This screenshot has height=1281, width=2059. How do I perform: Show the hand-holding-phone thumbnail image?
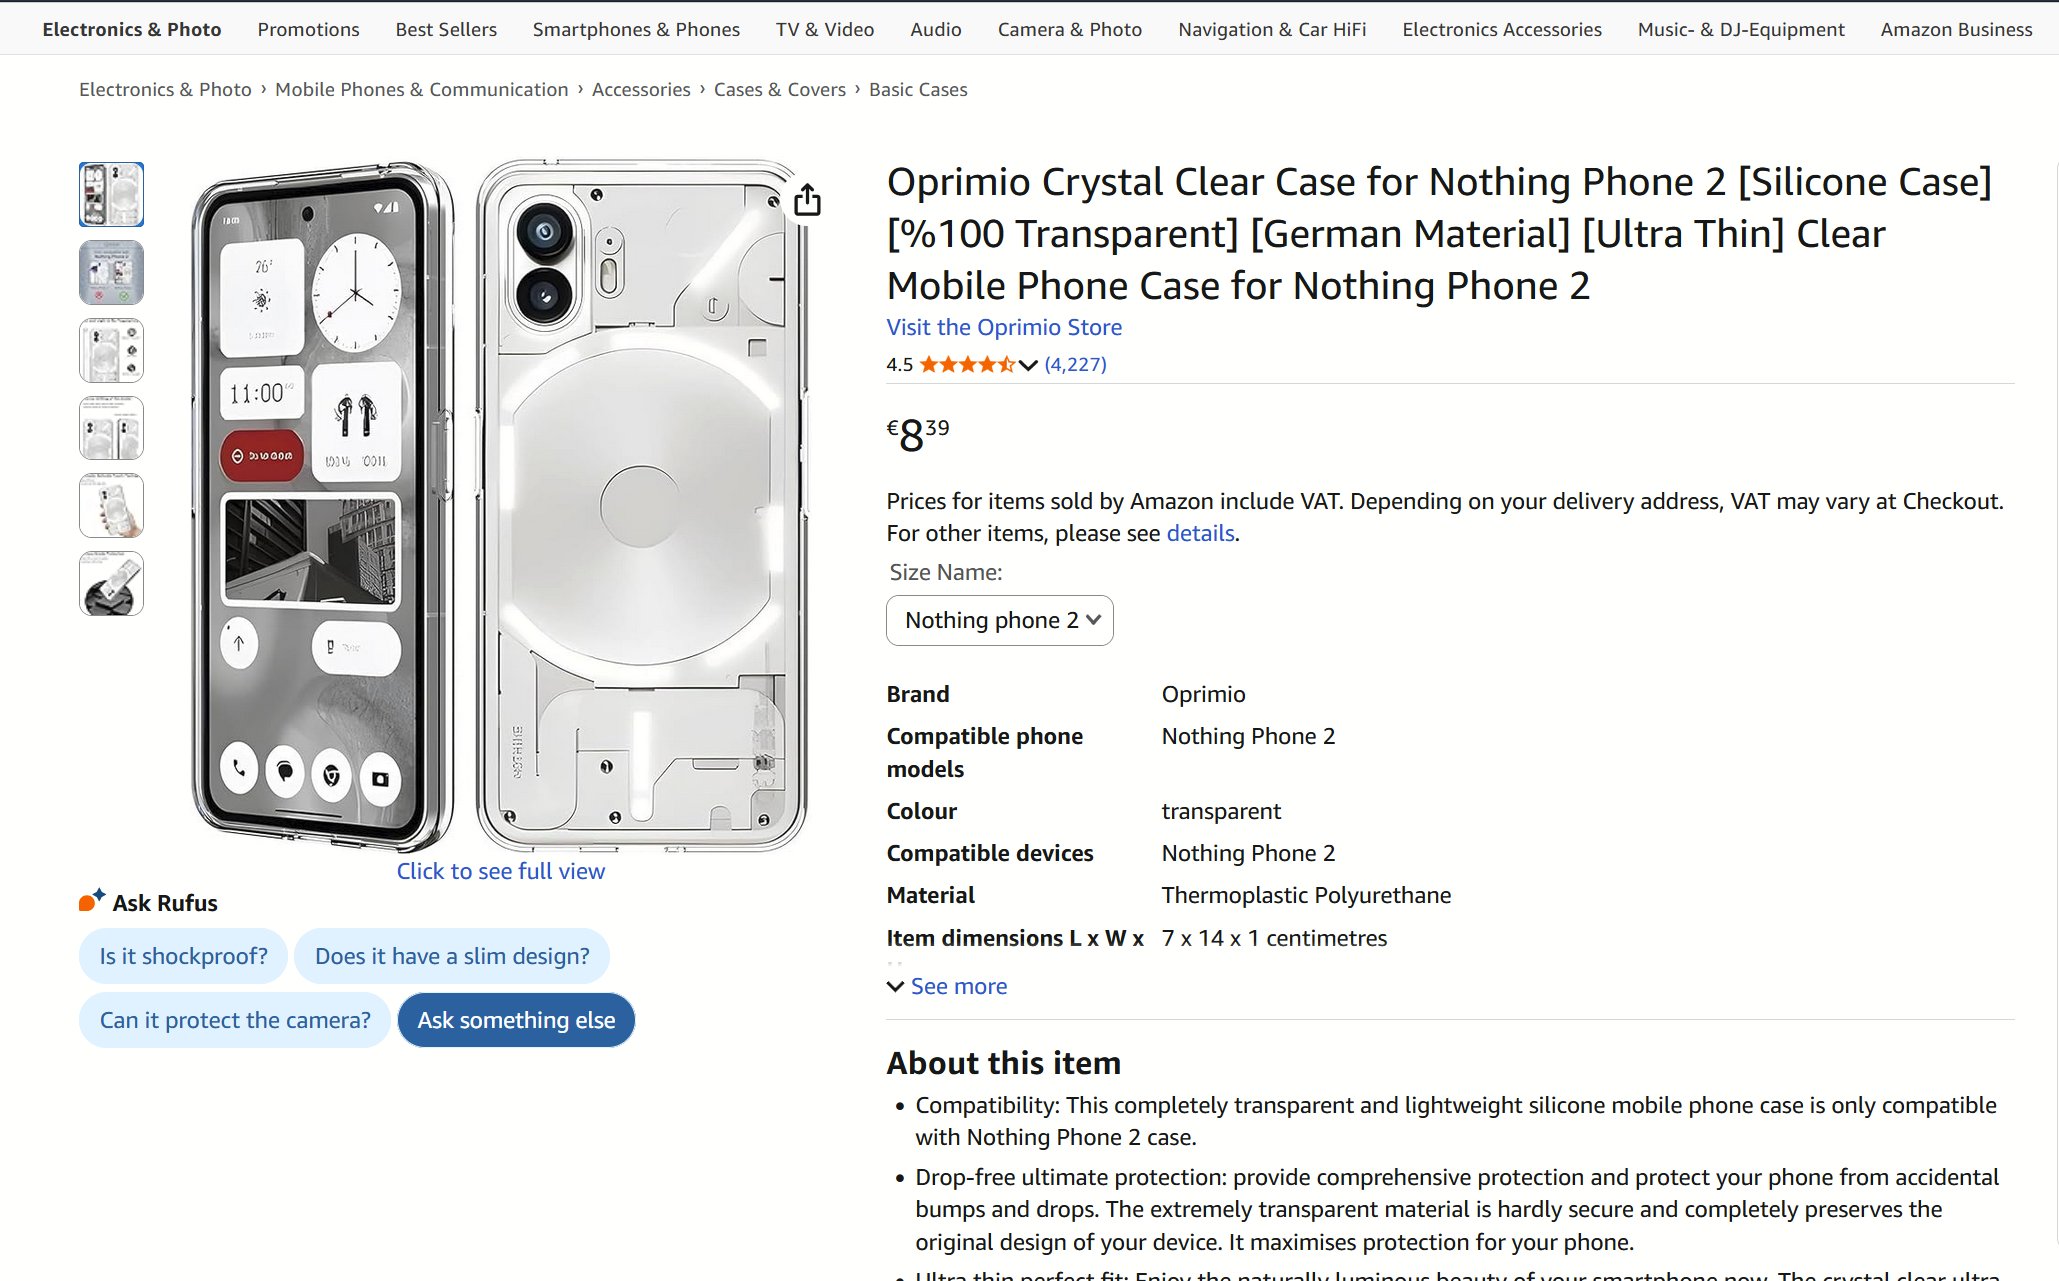coord(111,506)
